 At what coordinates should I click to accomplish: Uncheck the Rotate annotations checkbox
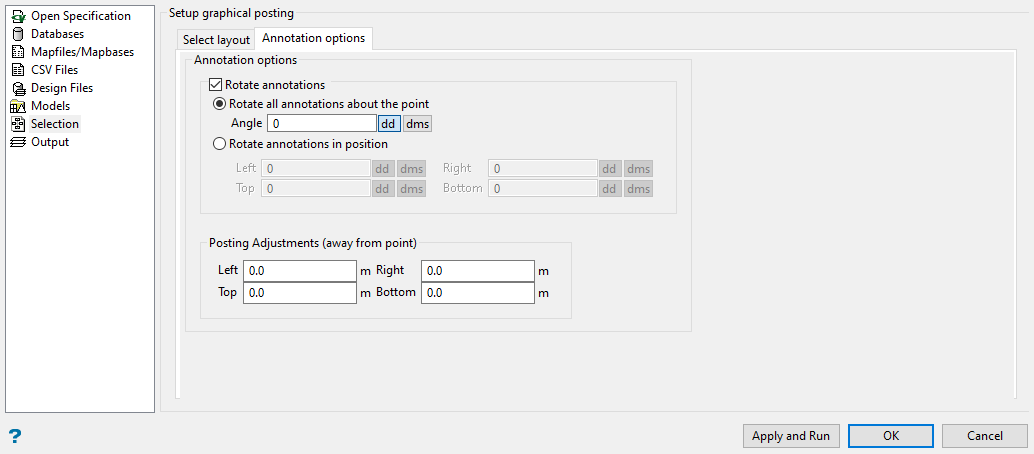[216, 86]
